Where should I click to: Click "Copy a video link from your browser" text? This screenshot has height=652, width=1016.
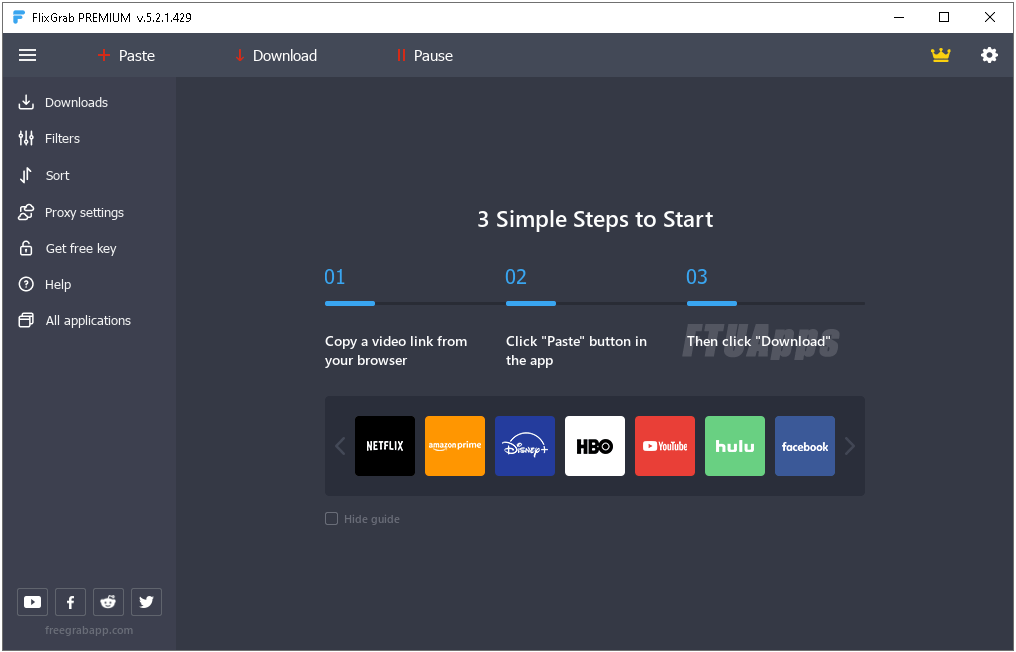[396, 351]
